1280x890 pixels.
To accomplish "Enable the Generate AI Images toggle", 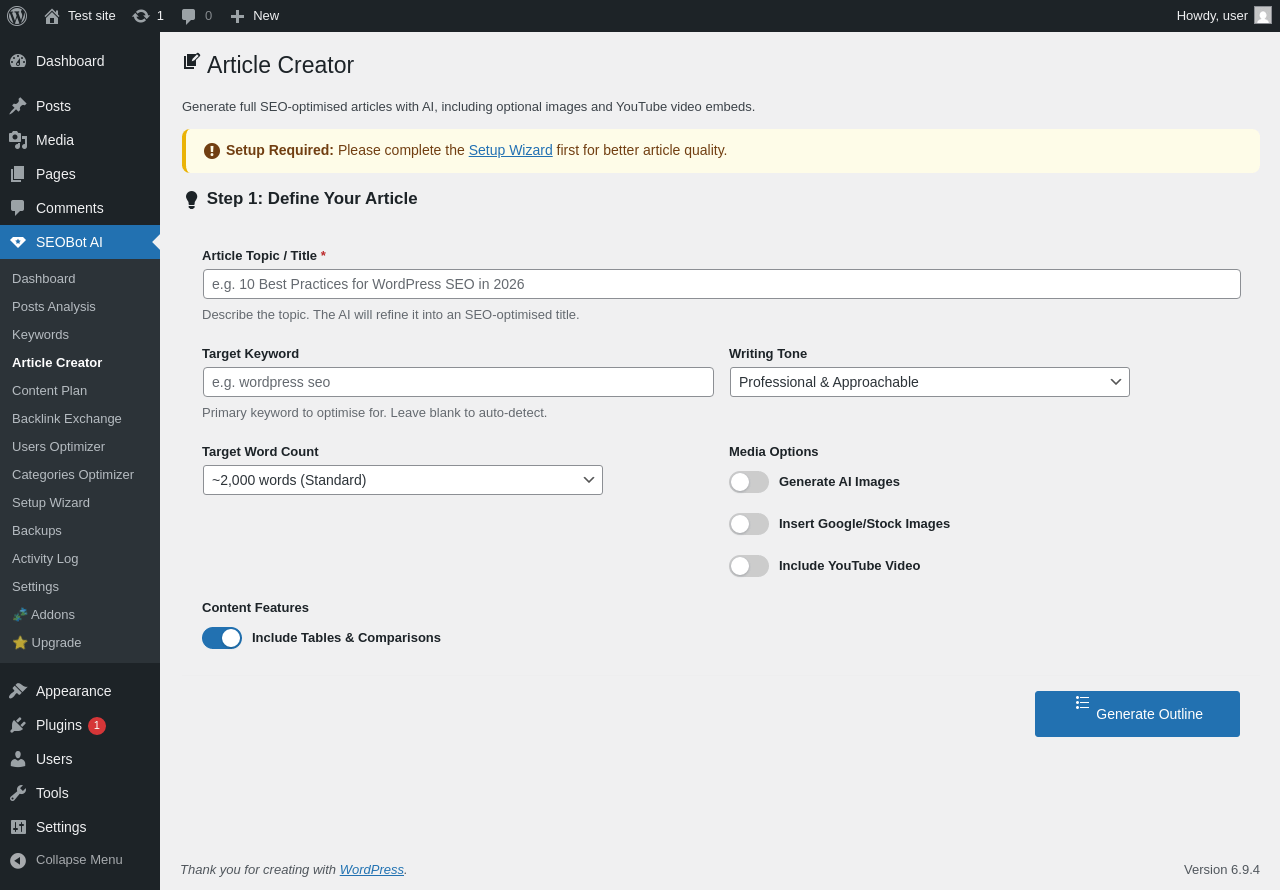I will point(749,482).
